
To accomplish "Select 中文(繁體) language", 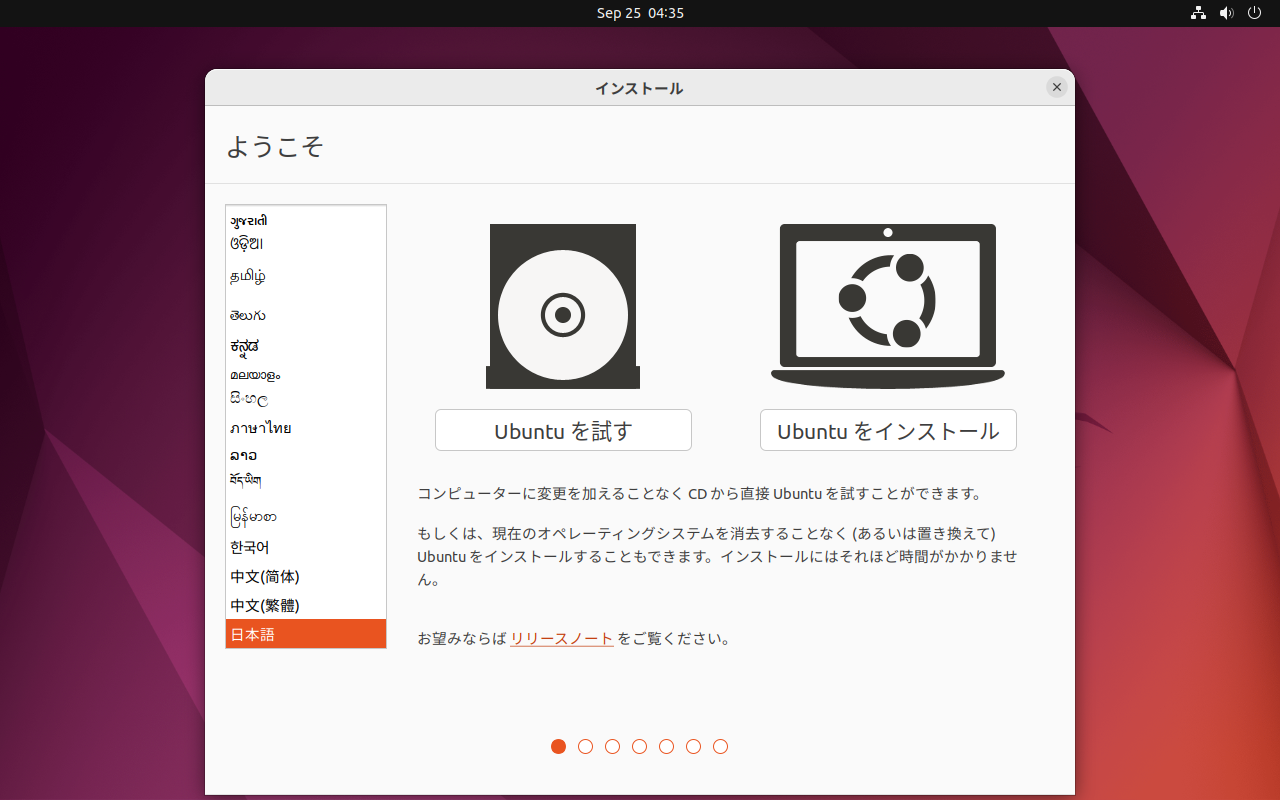I will [x=305, y=605].
